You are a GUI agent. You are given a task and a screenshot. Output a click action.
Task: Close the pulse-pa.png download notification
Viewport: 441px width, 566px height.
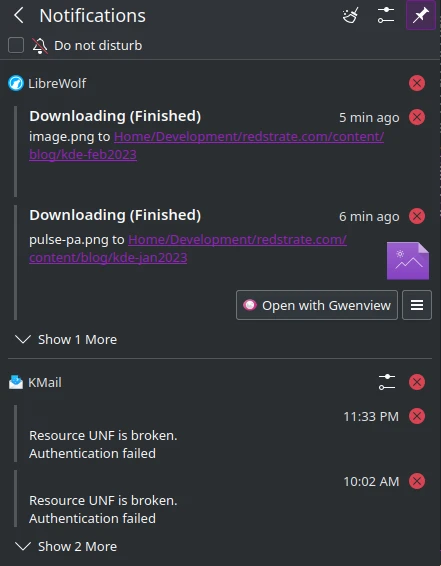[x=417, y=216]
